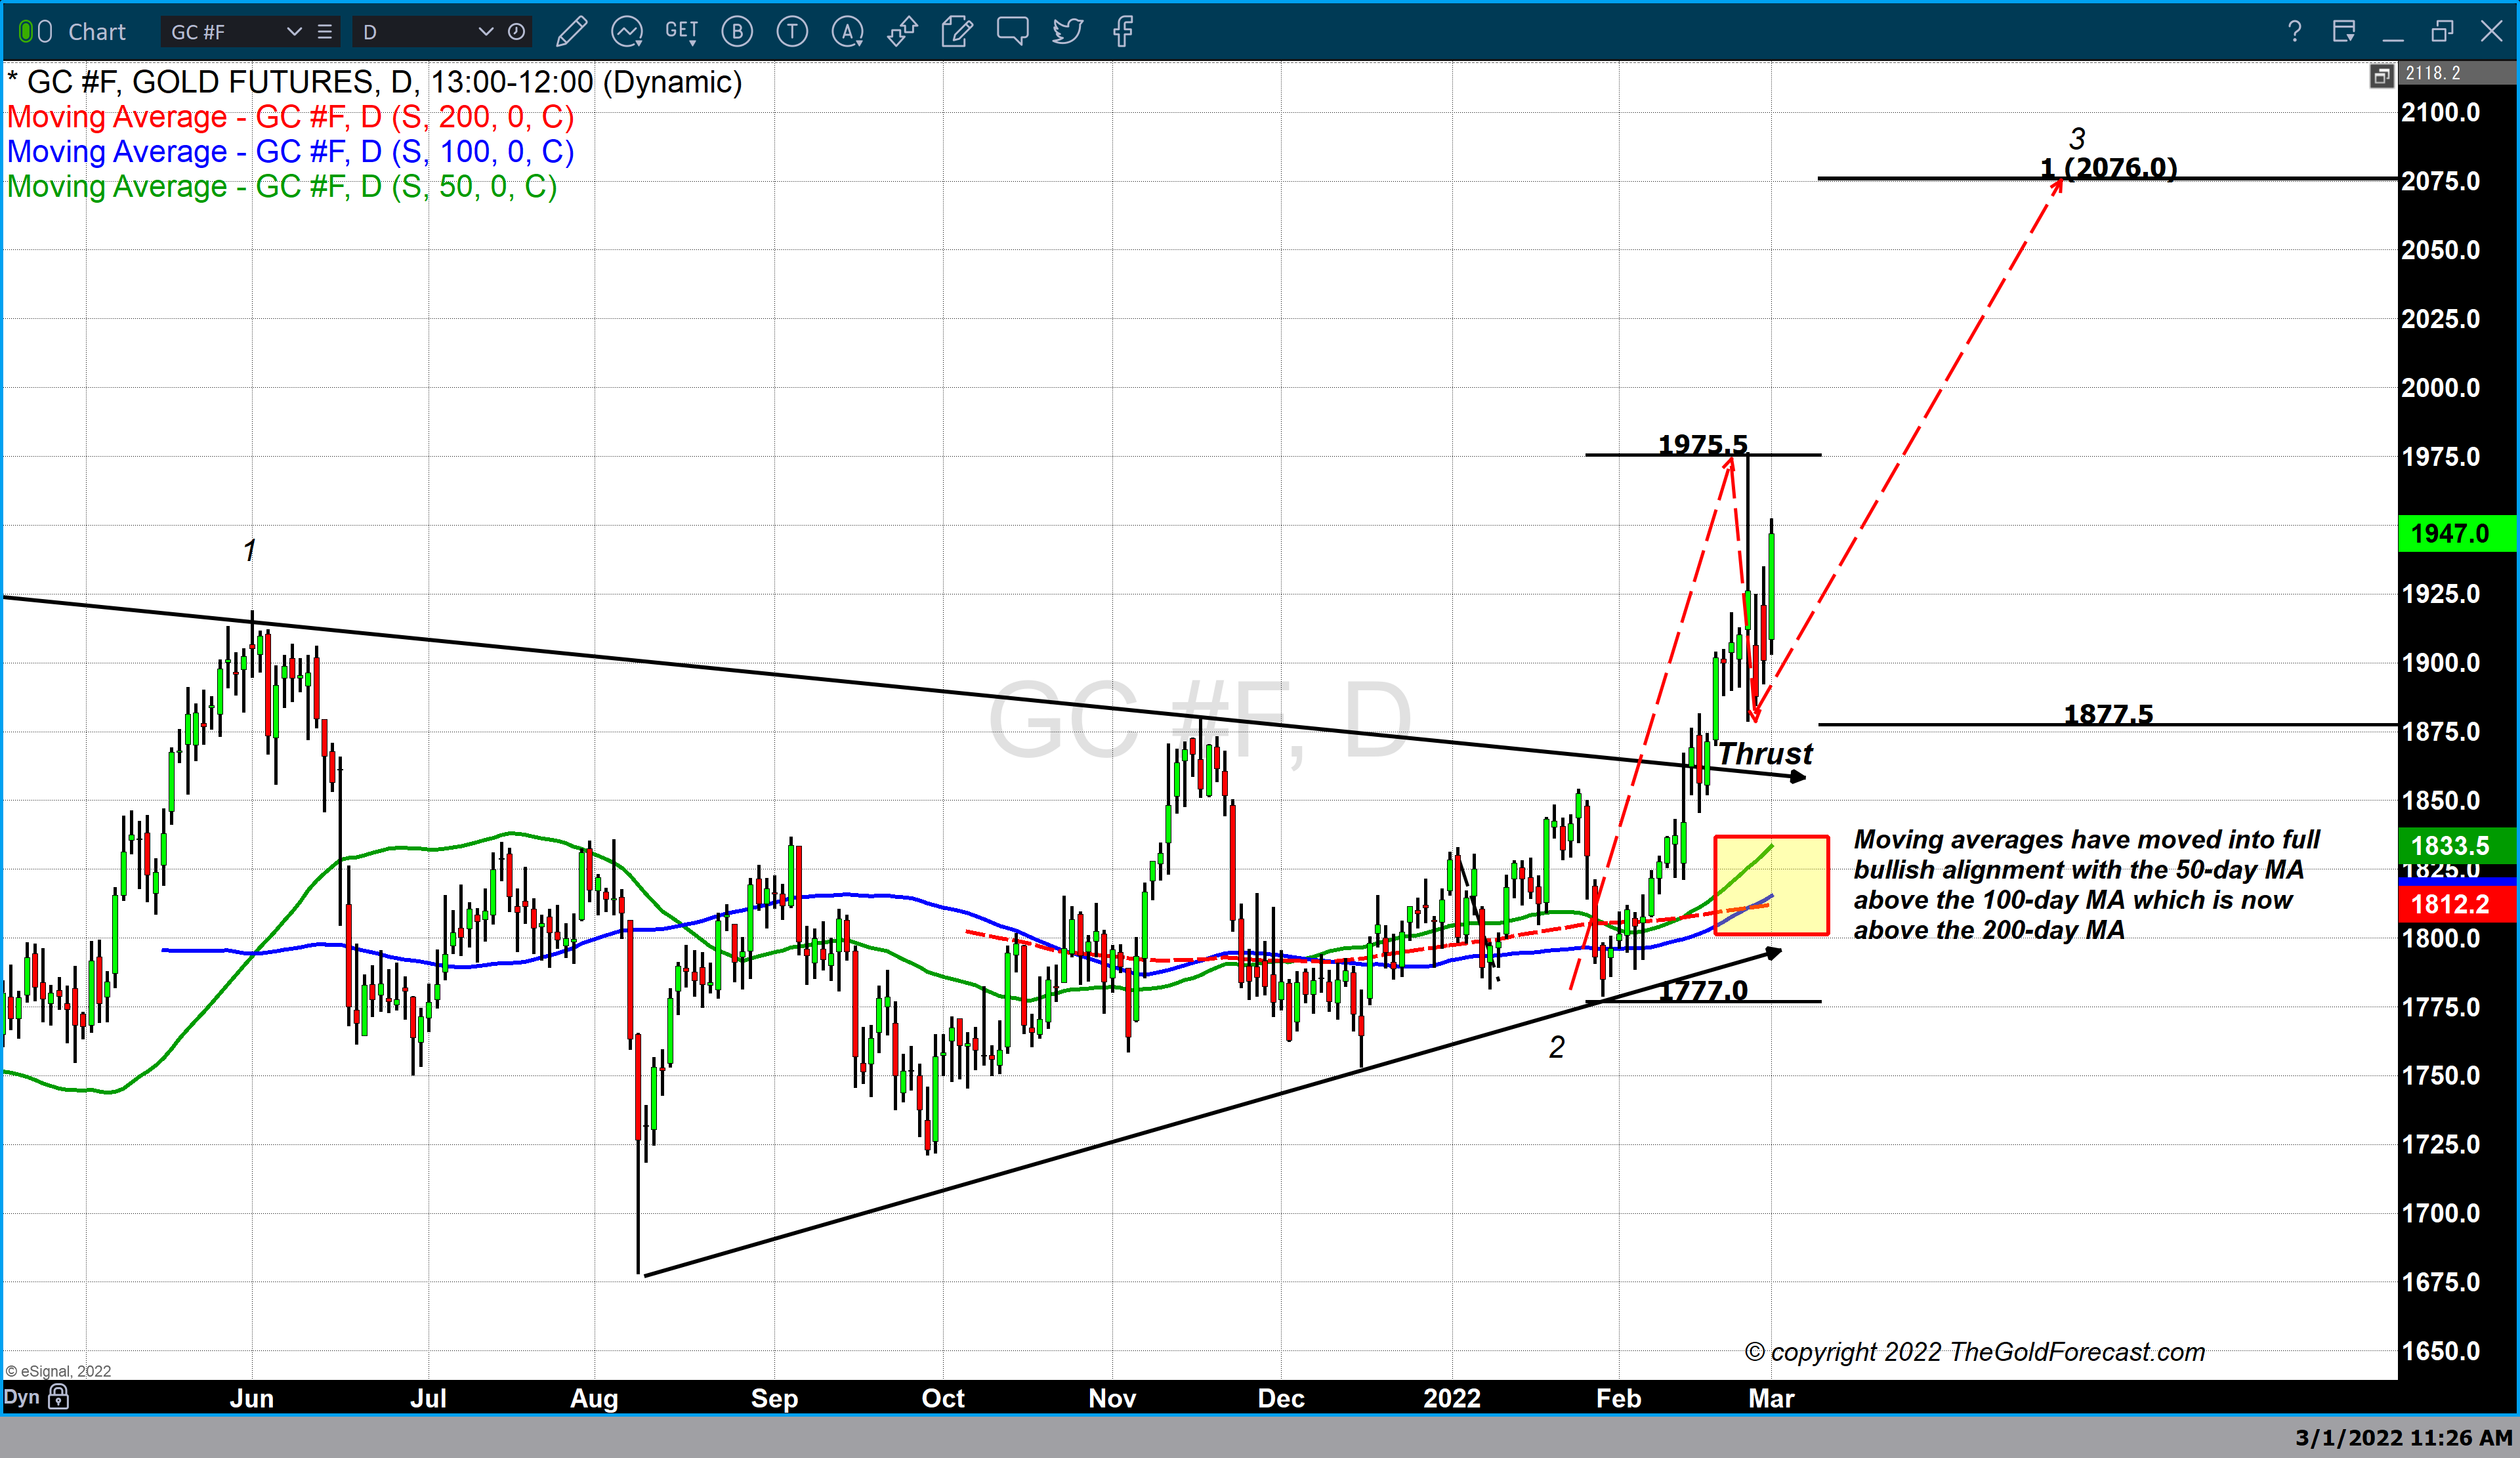Viewport: 2520px width, 1458px height.
Task: Select the pencil drawing tool
Action: (571, 32)
